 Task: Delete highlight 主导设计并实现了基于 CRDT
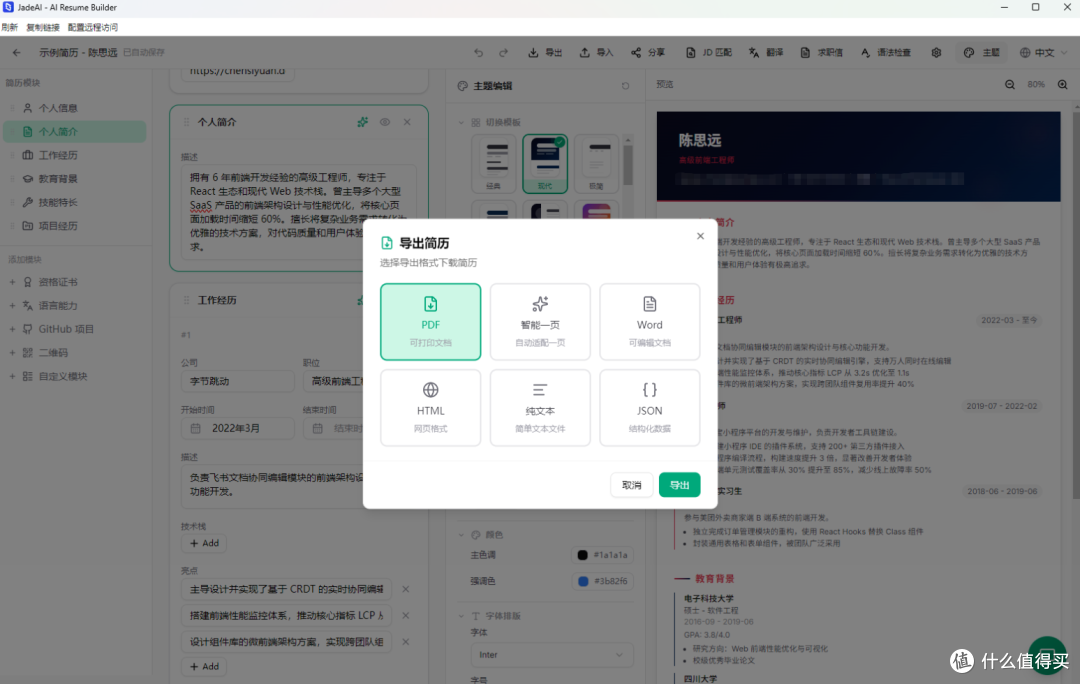[x=406, y=589]
